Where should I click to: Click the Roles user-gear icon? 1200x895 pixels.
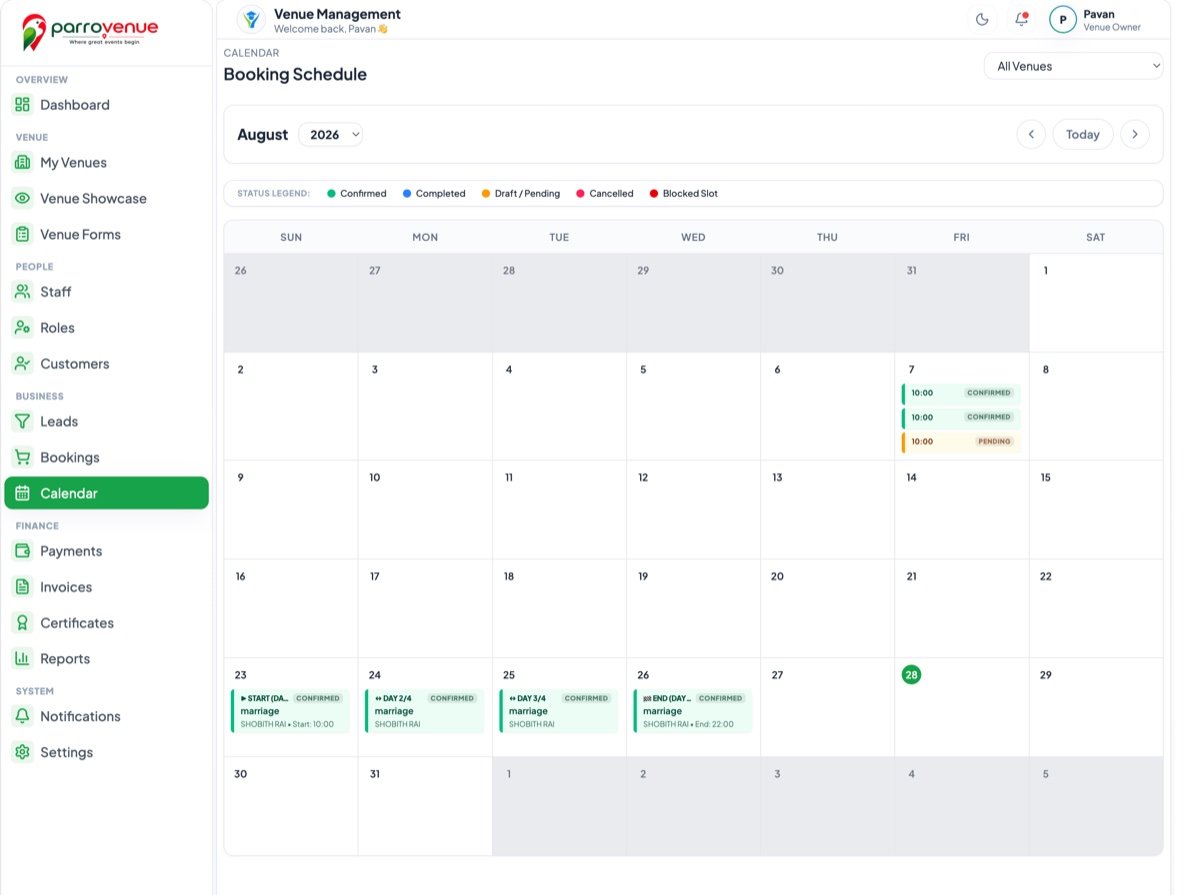(x=22, y=328)
